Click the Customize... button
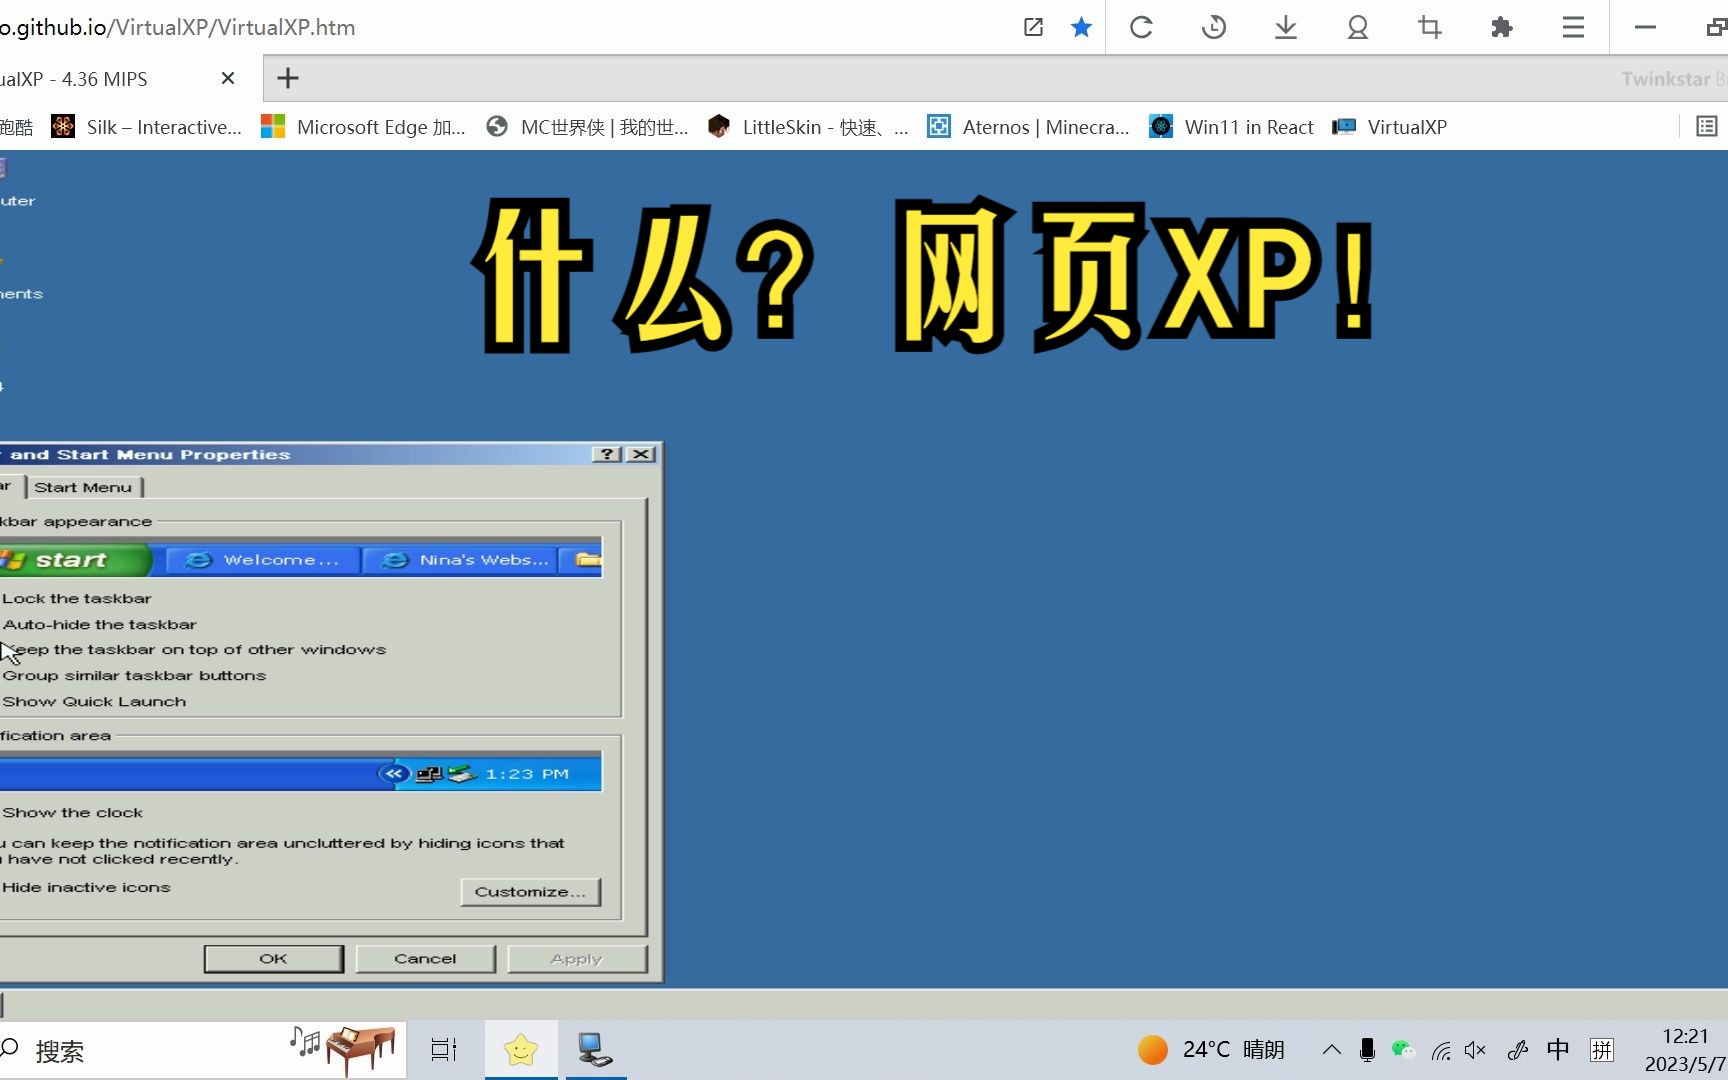 click(x=531, y=891)
